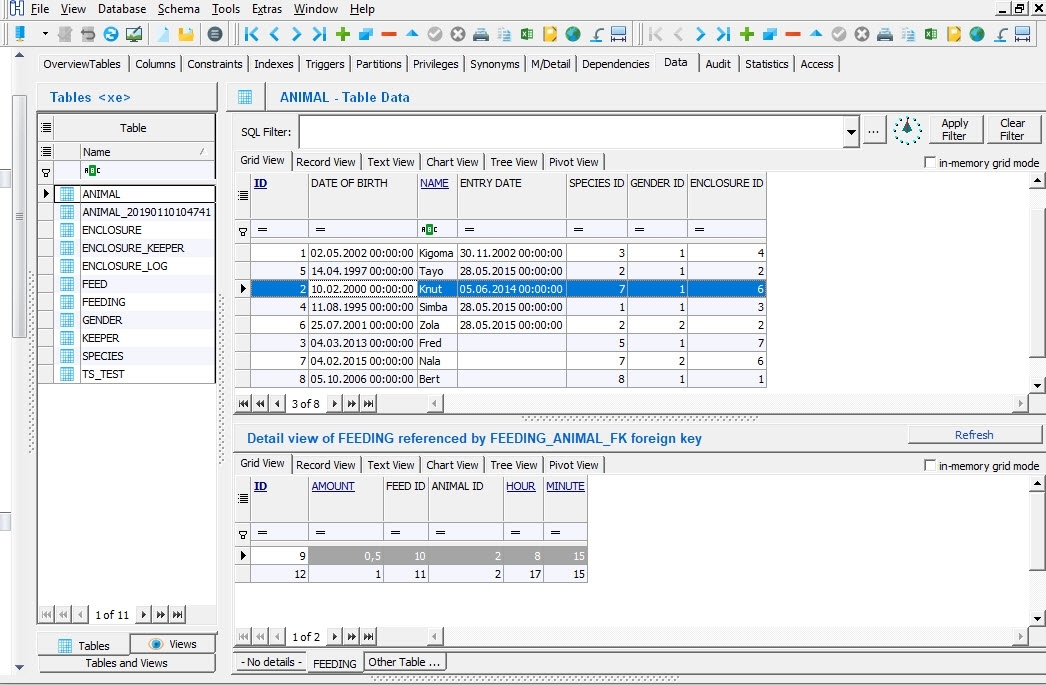Click the Refresh button in the detail view
Image resolution: width=1046 pixels, height=685 pixels.
click(974, 434)
